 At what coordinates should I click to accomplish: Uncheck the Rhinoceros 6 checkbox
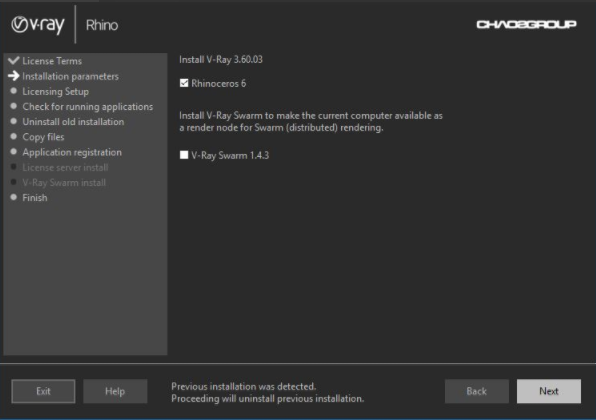(x=184, y=83)
